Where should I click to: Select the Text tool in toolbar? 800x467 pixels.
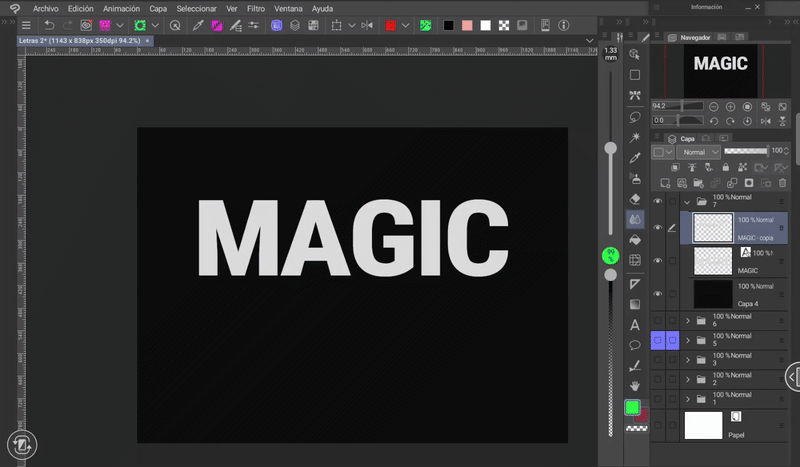coord(634,325)
